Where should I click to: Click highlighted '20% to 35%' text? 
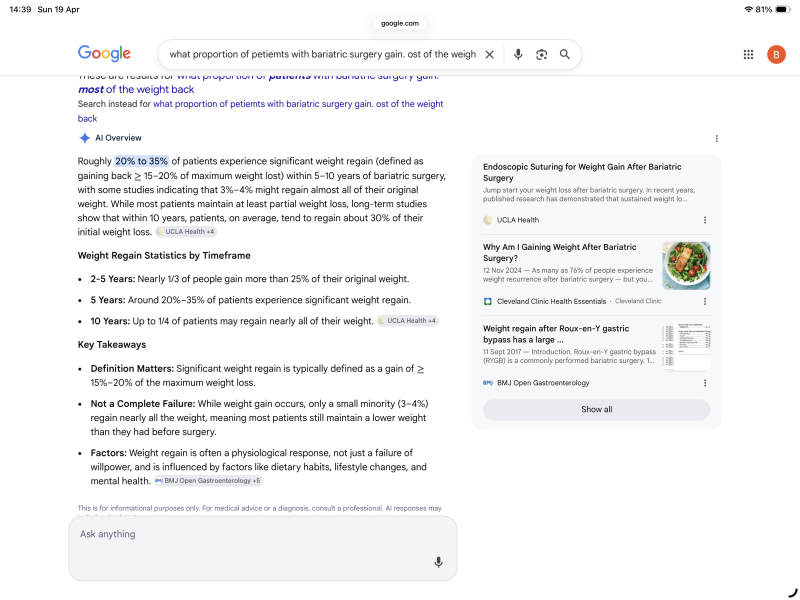tap(141, 161)
